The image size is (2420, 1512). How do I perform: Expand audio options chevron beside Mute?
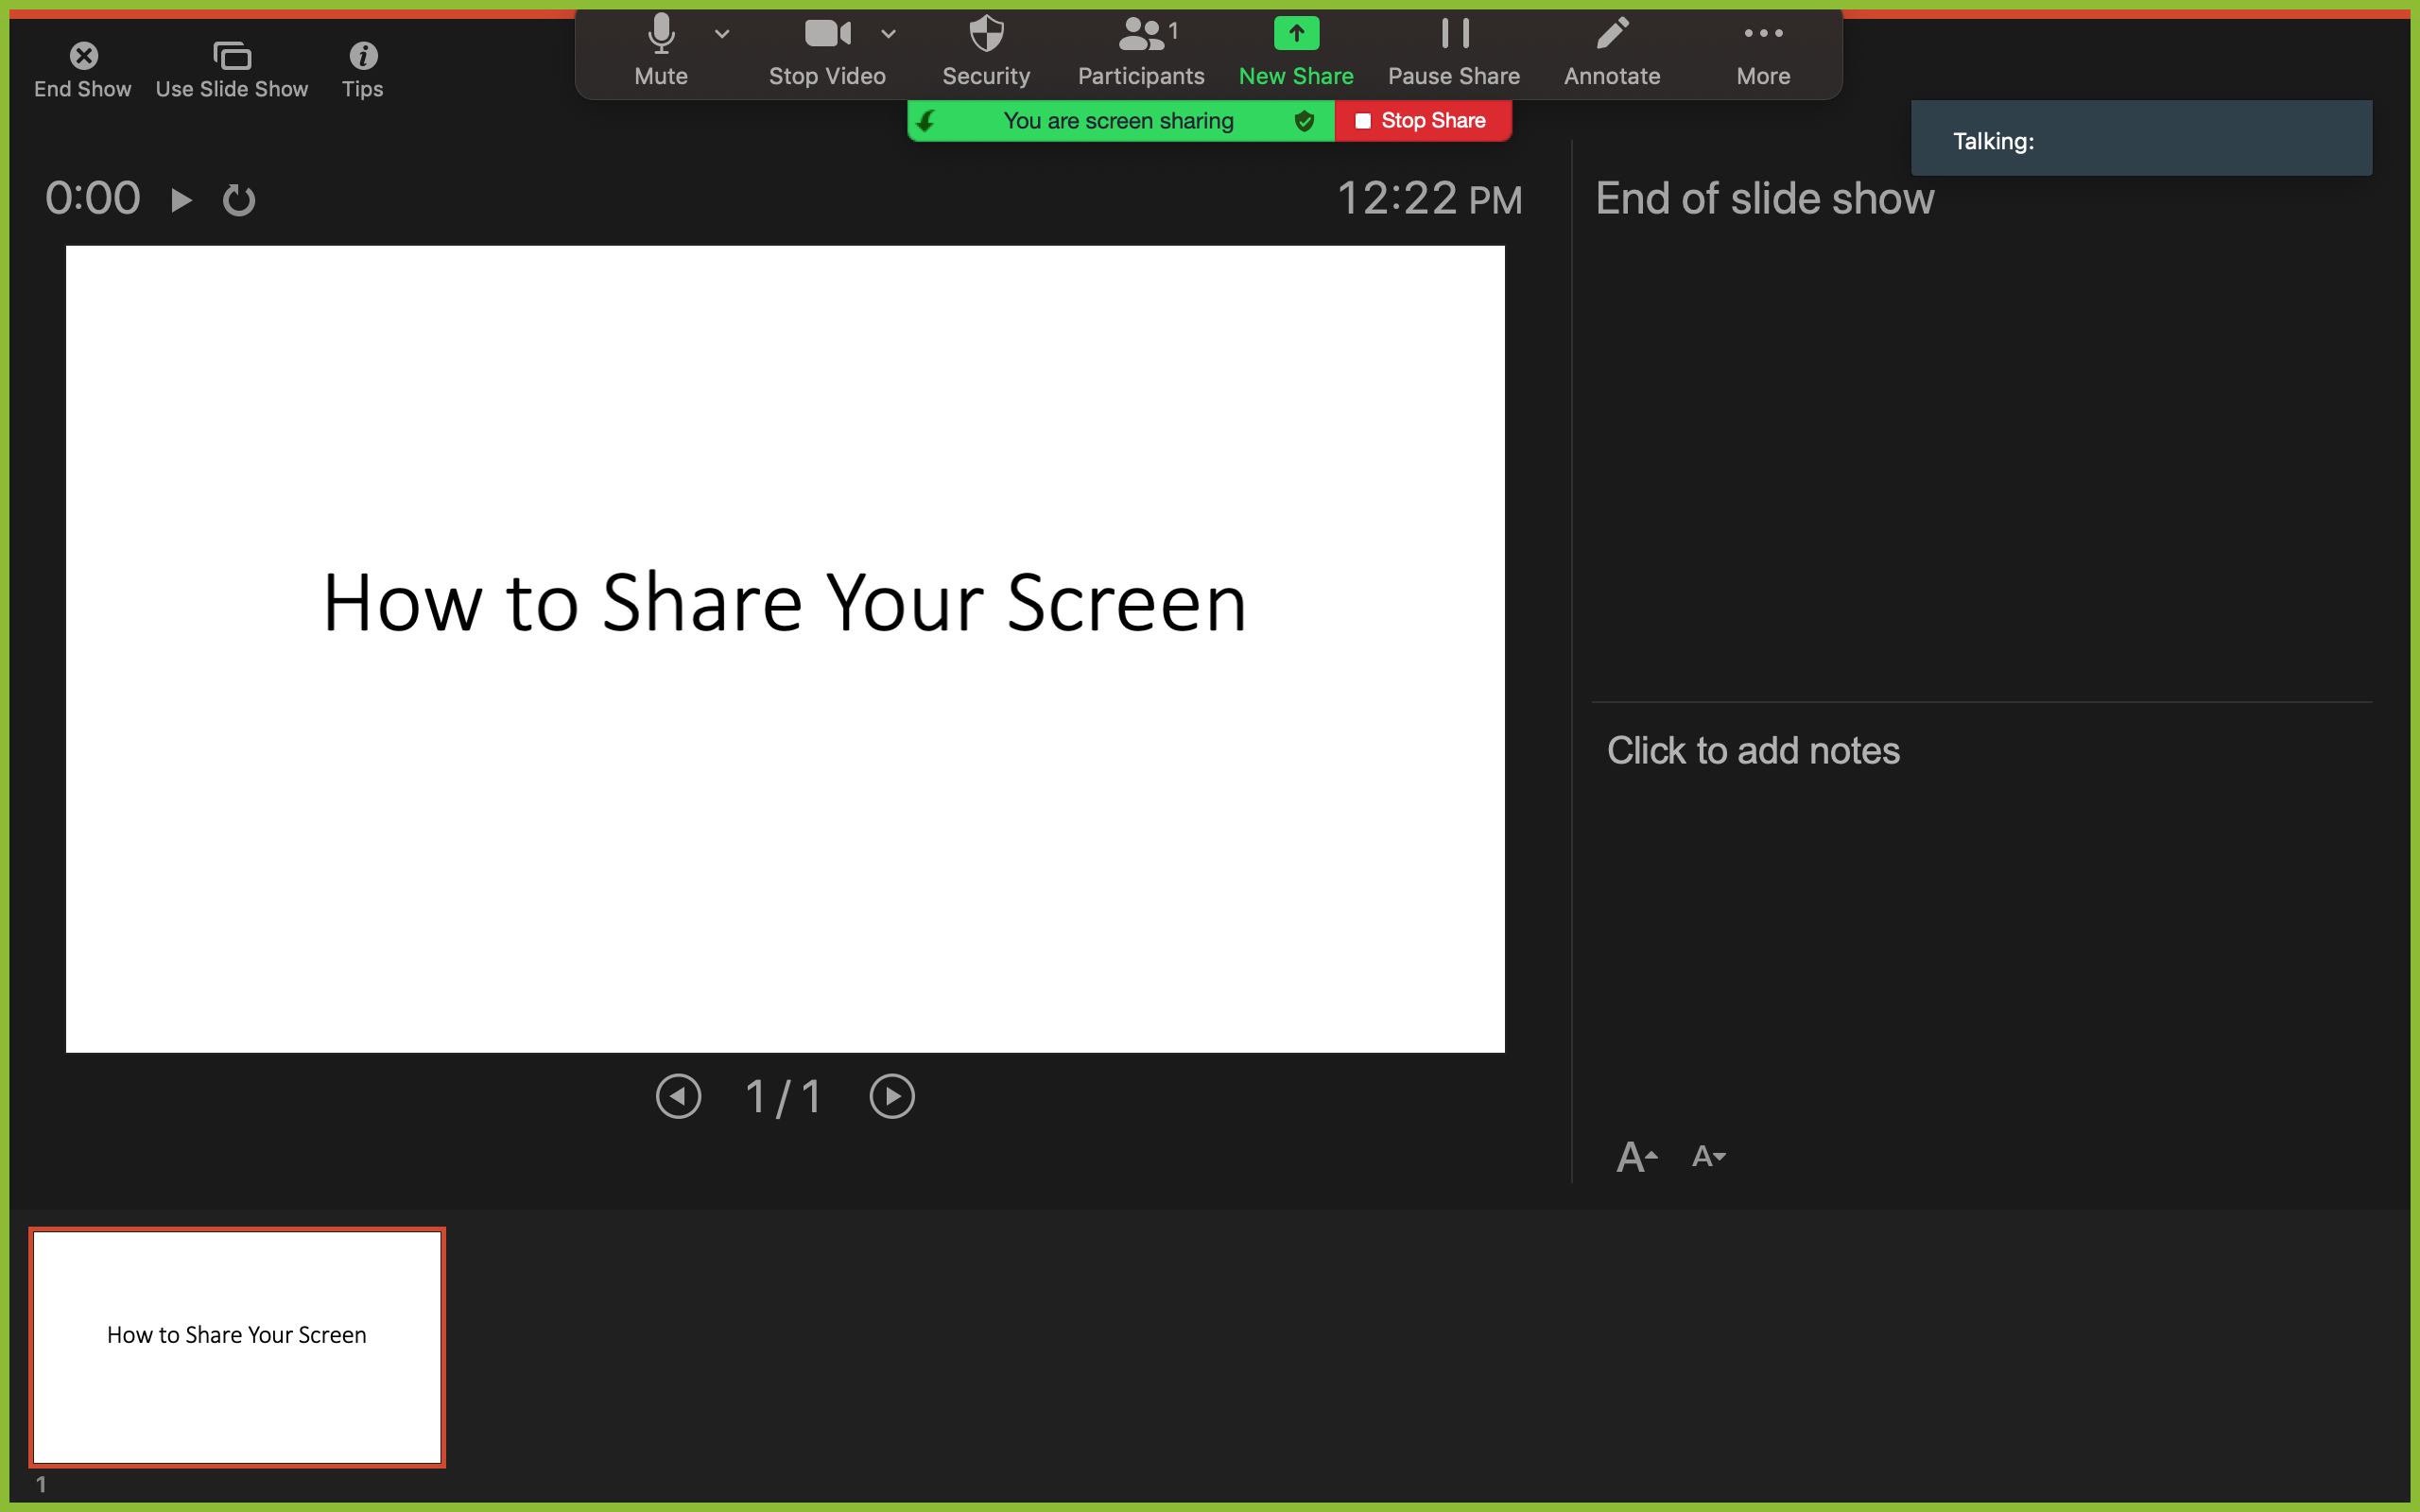[722, 34]
